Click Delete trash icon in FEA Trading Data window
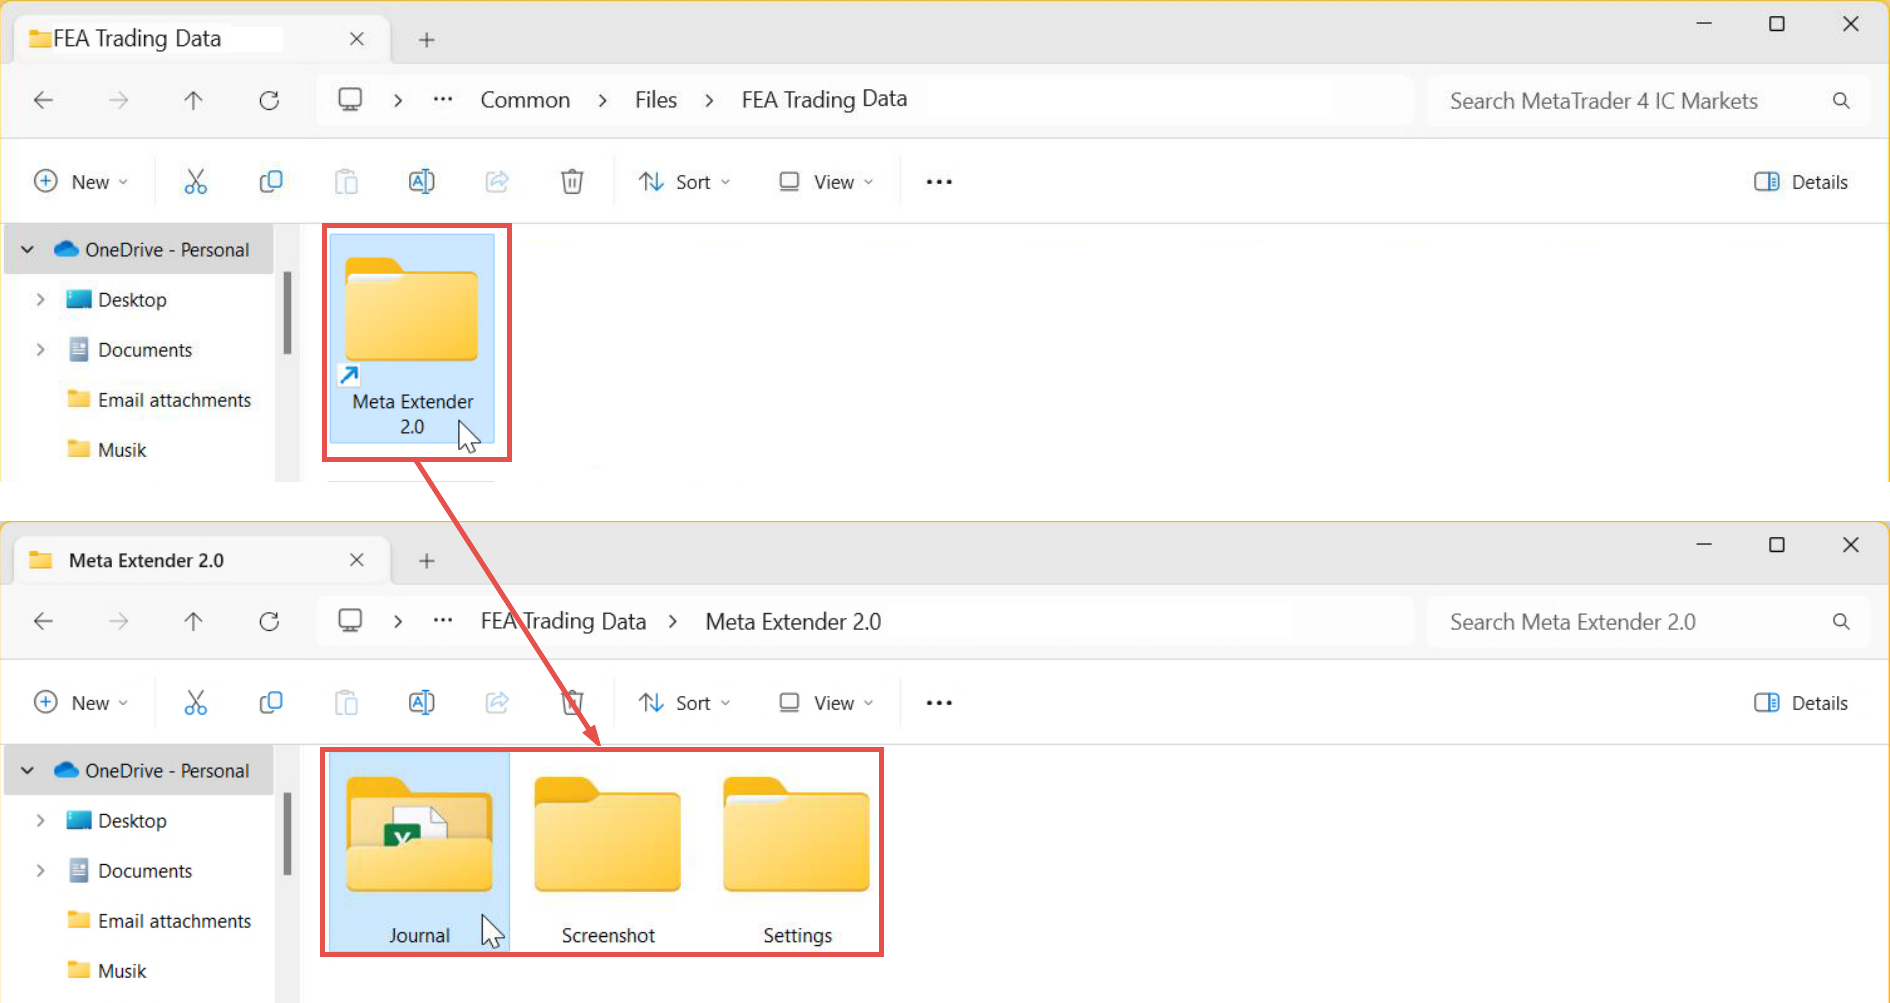 pos(572,182)
